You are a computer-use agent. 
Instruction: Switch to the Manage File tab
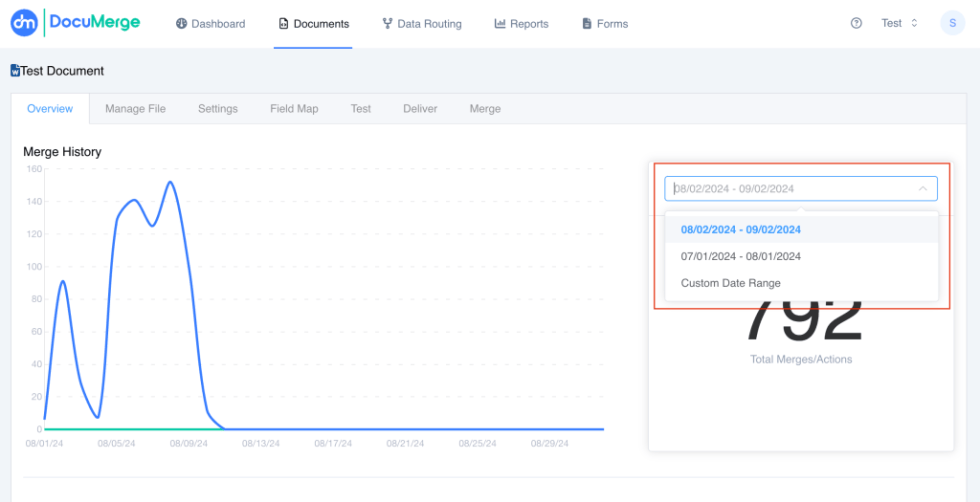pyautogui.click(x=135, y=109)
